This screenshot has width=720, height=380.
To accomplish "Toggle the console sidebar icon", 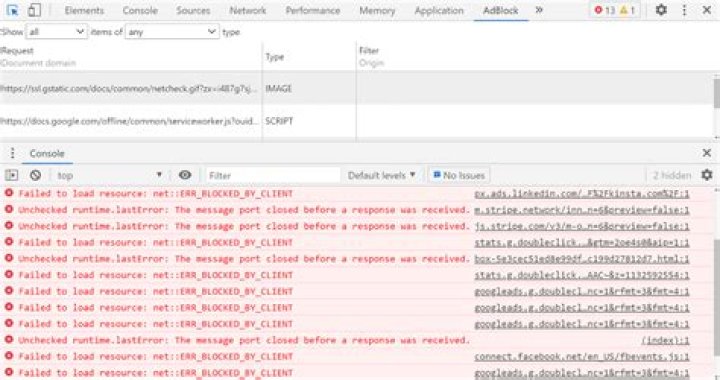I will click(x=11, y=175).
